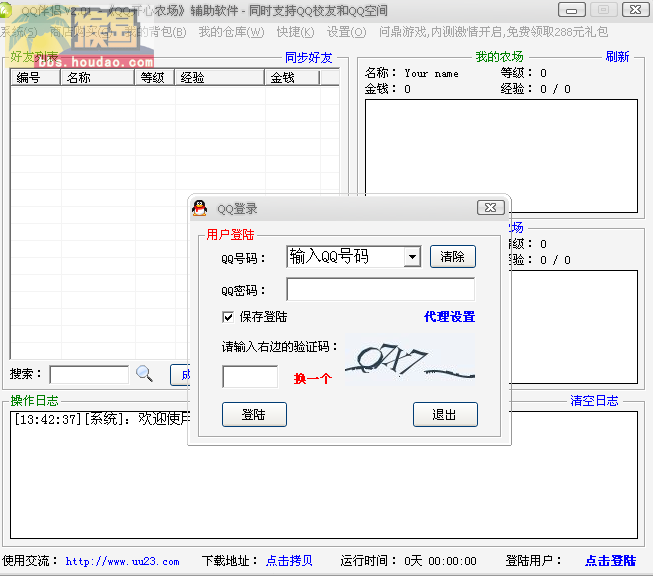
Task: Click the 清除 button
Action: (452, 256)
